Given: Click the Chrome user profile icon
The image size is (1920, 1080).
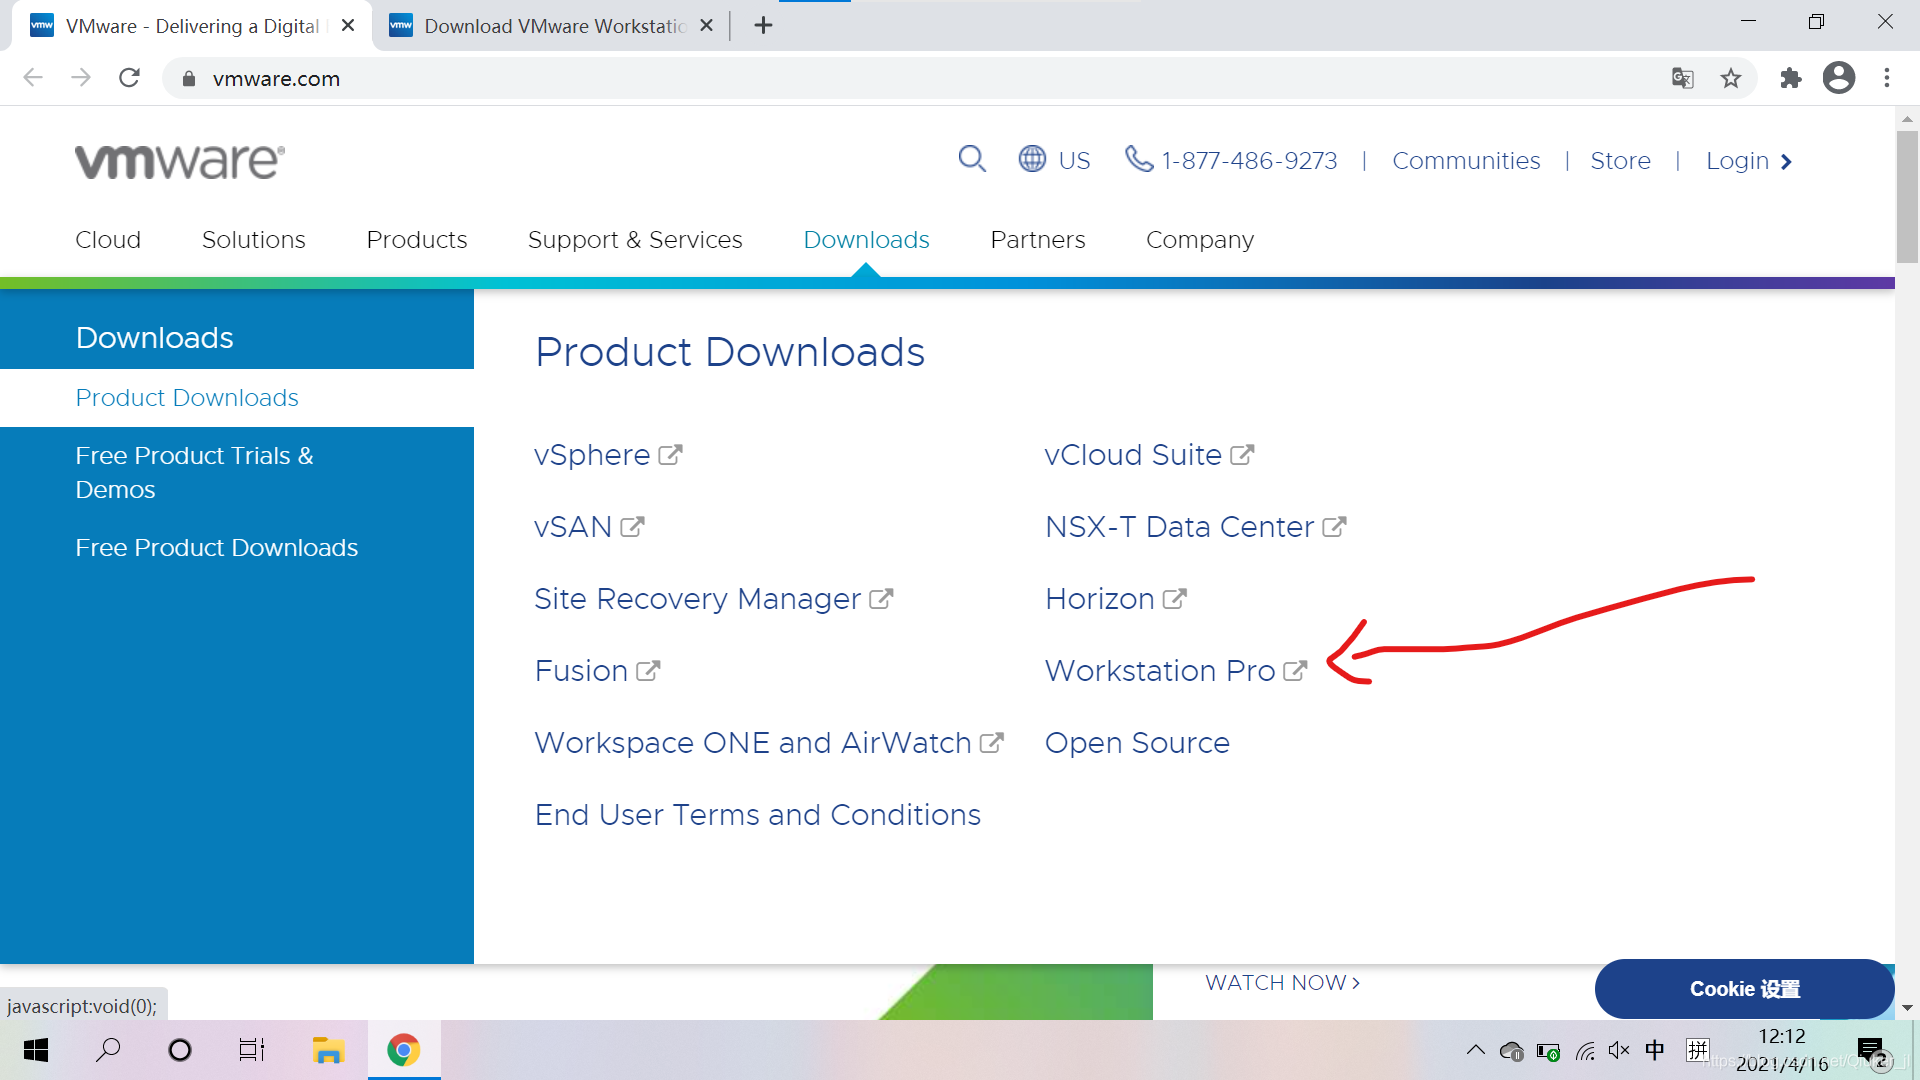Looking at the screenshot, I should (x=1840, y=78).
